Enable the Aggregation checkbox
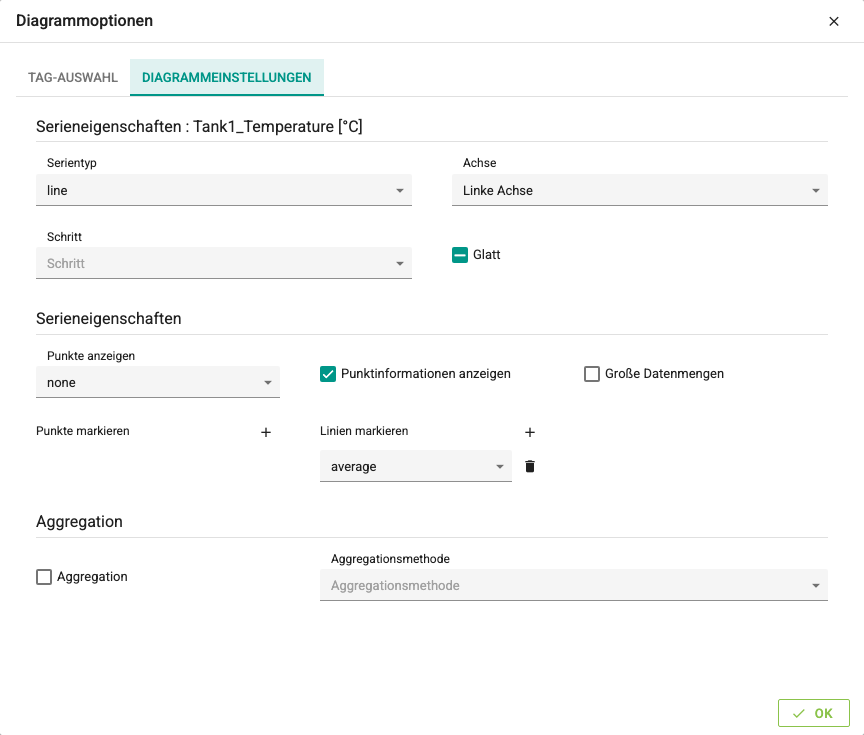The width and height of the screenshot is (864, 735). click(x=44, y=577)
